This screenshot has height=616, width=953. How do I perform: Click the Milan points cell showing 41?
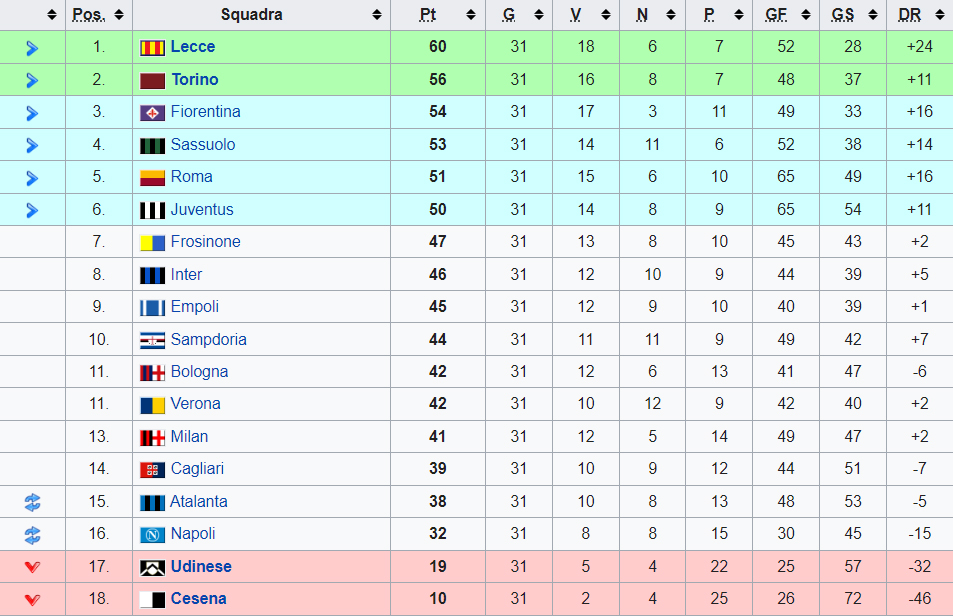point(438,437)
